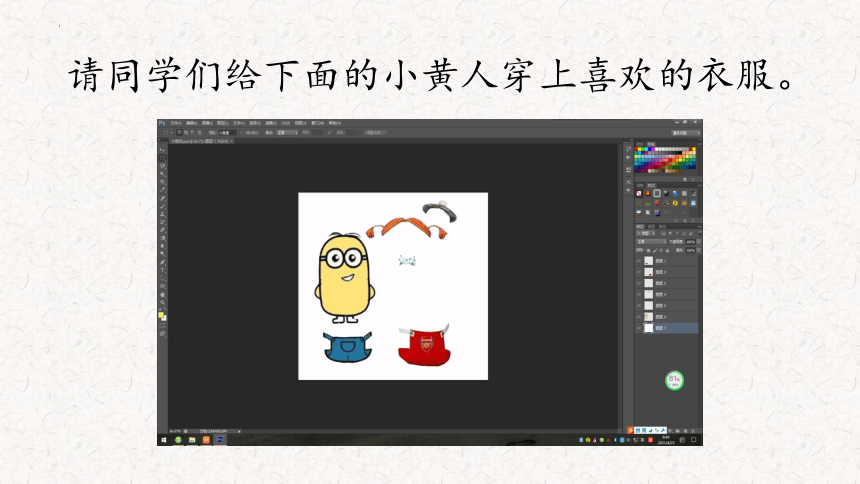Hide 图层 1 with its eye icon
The width and height of the screenshot is (860, 484).
point(638,261)
